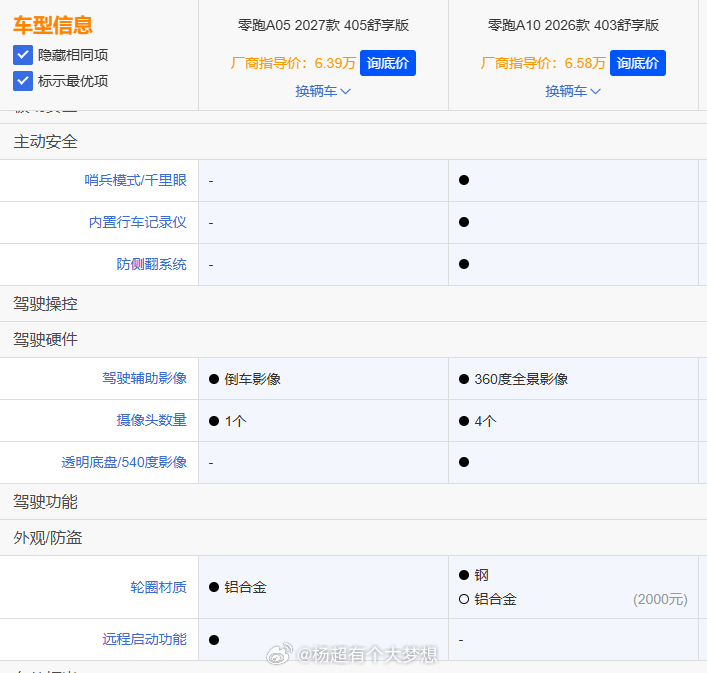Open 换辆车 dropdown under 零跑A10

point(573,91)
